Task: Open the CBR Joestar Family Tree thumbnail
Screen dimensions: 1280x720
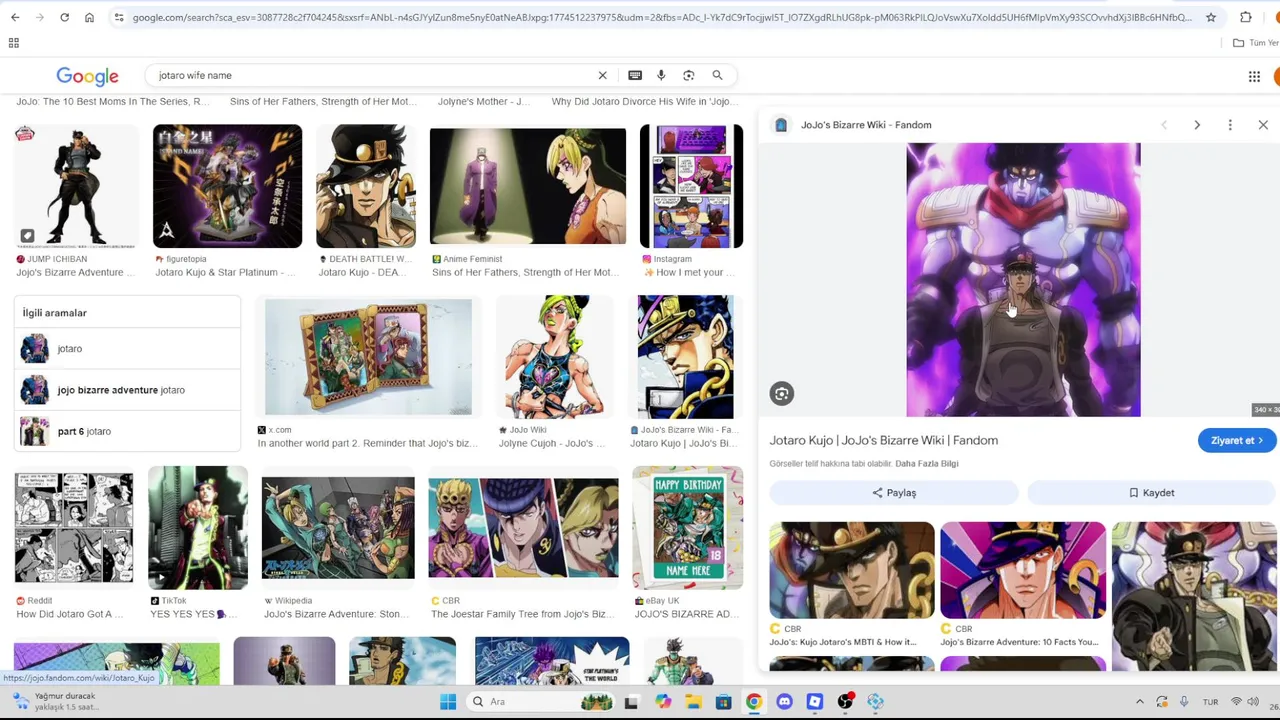Action: coord(523,528)
